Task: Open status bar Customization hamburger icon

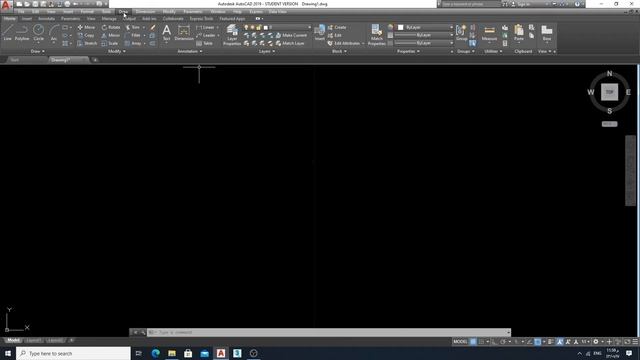Action: pyautogui.click(x=635, y=342)
